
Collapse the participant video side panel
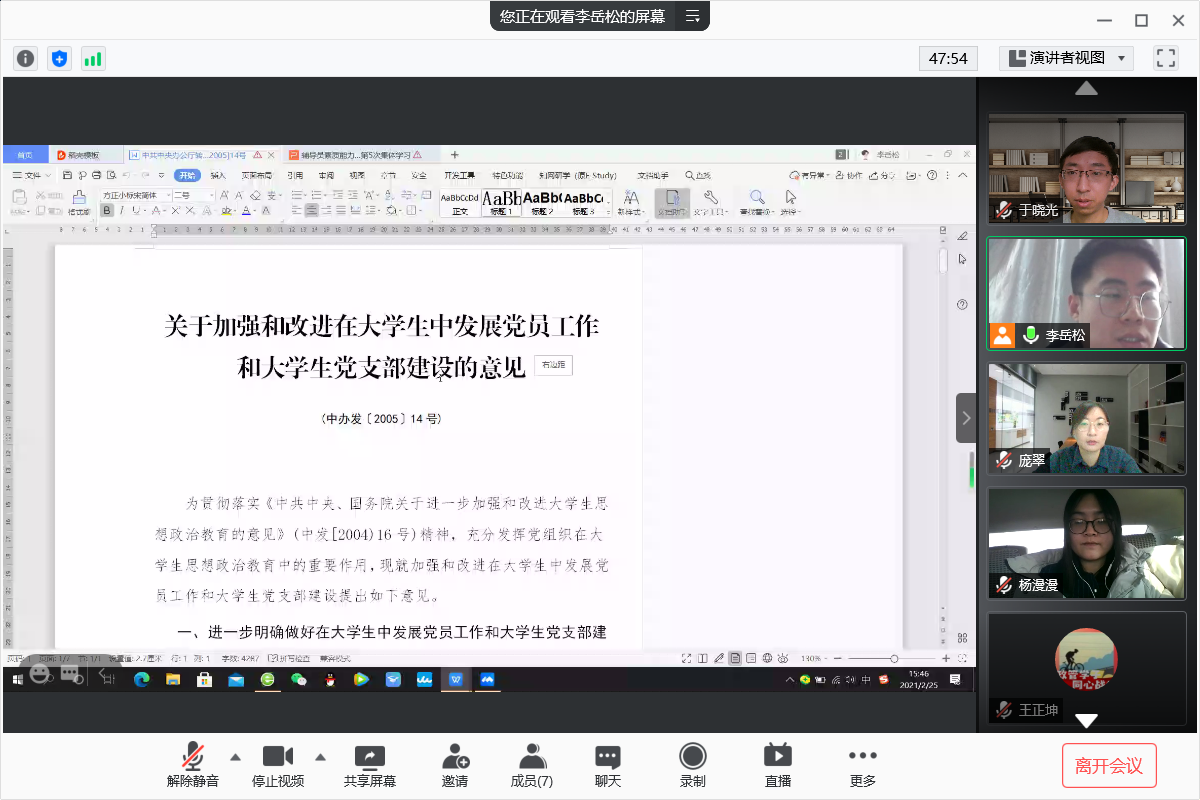(966, 418)
